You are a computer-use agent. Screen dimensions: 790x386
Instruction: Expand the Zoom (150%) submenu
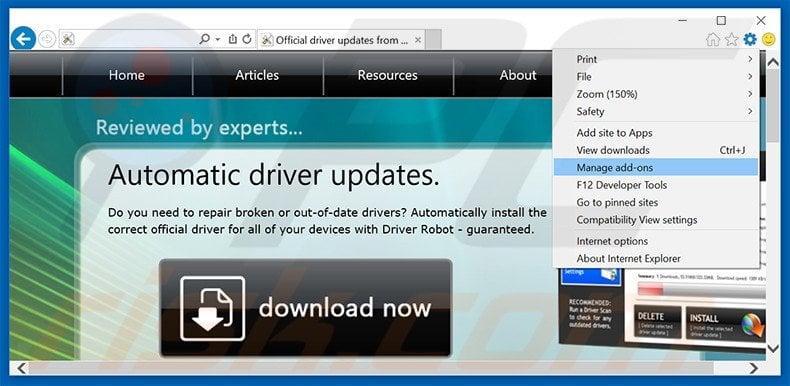click(655, 94)
